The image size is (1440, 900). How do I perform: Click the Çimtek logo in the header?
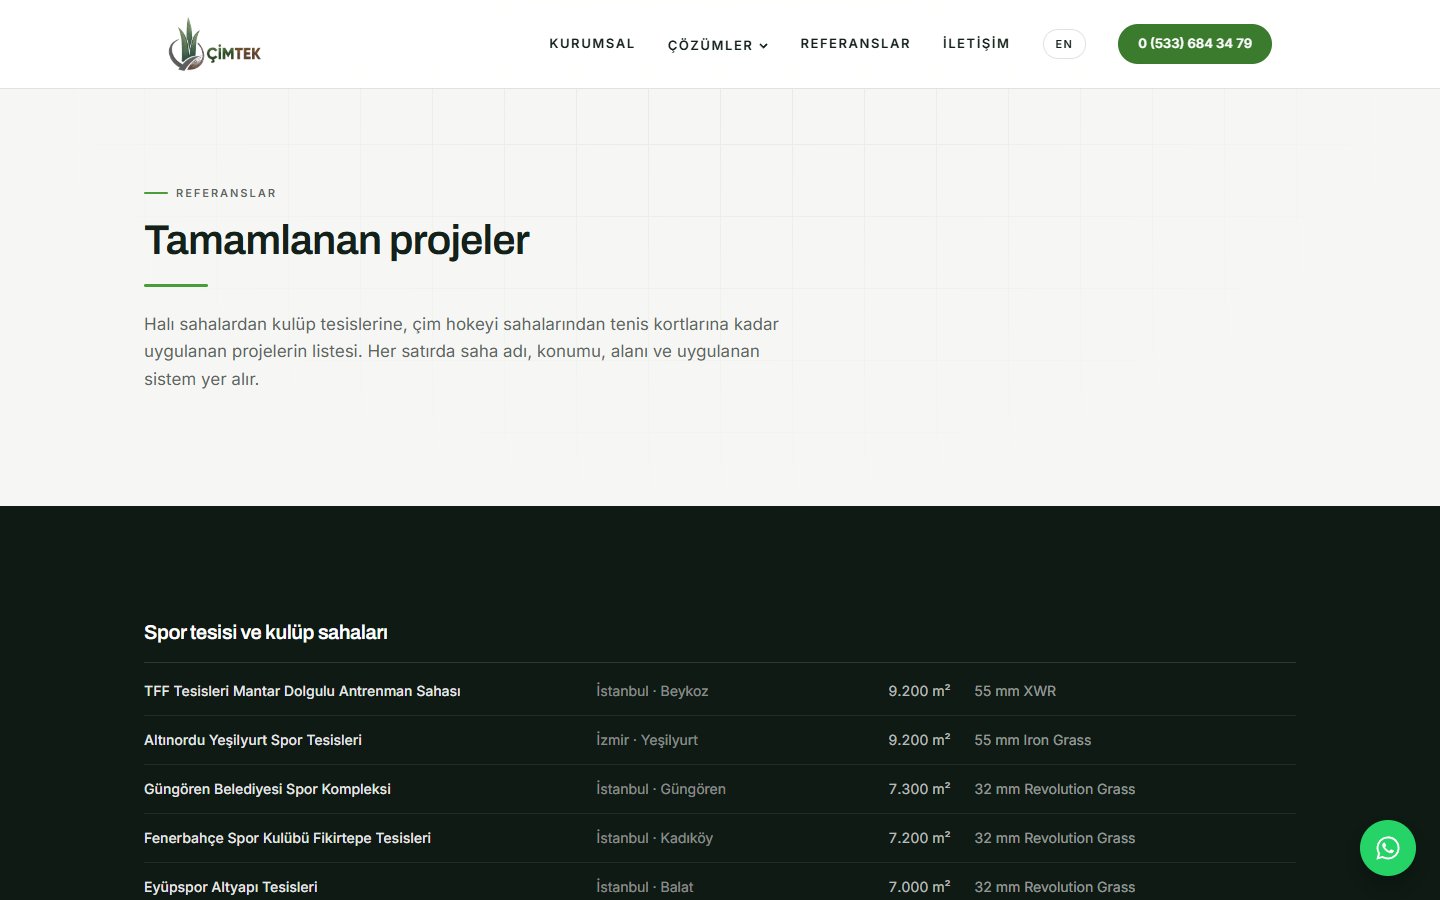[x=215, y=45]
